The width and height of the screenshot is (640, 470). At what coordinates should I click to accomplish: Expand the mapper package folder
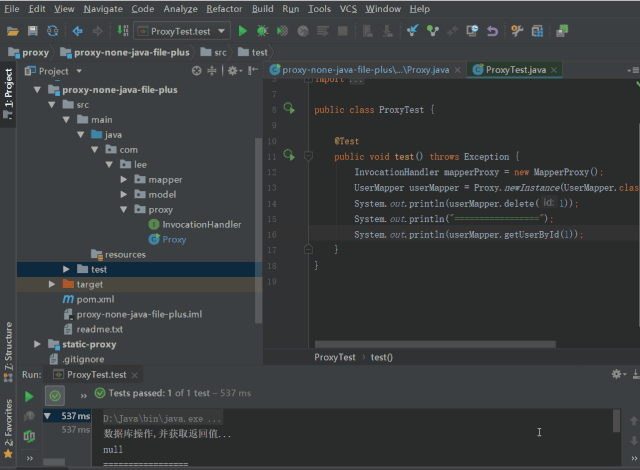124,180
